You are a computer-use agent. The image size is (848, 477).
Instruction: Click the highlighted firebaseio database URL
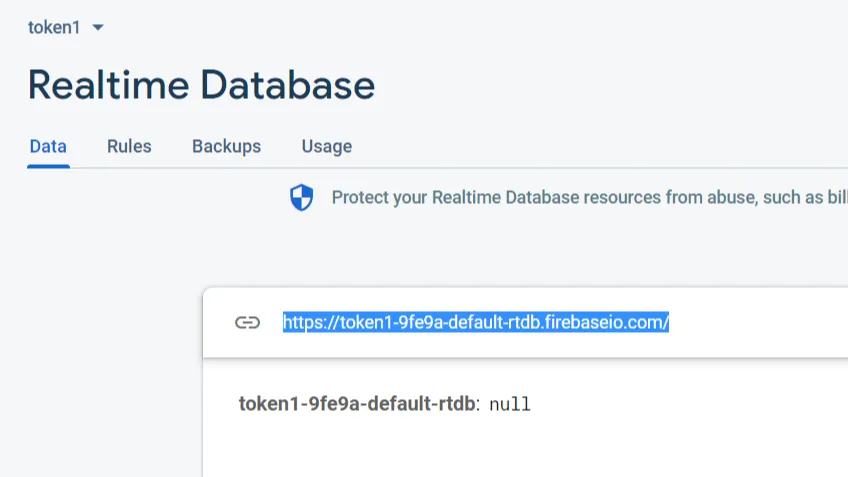tap(476, 322)
